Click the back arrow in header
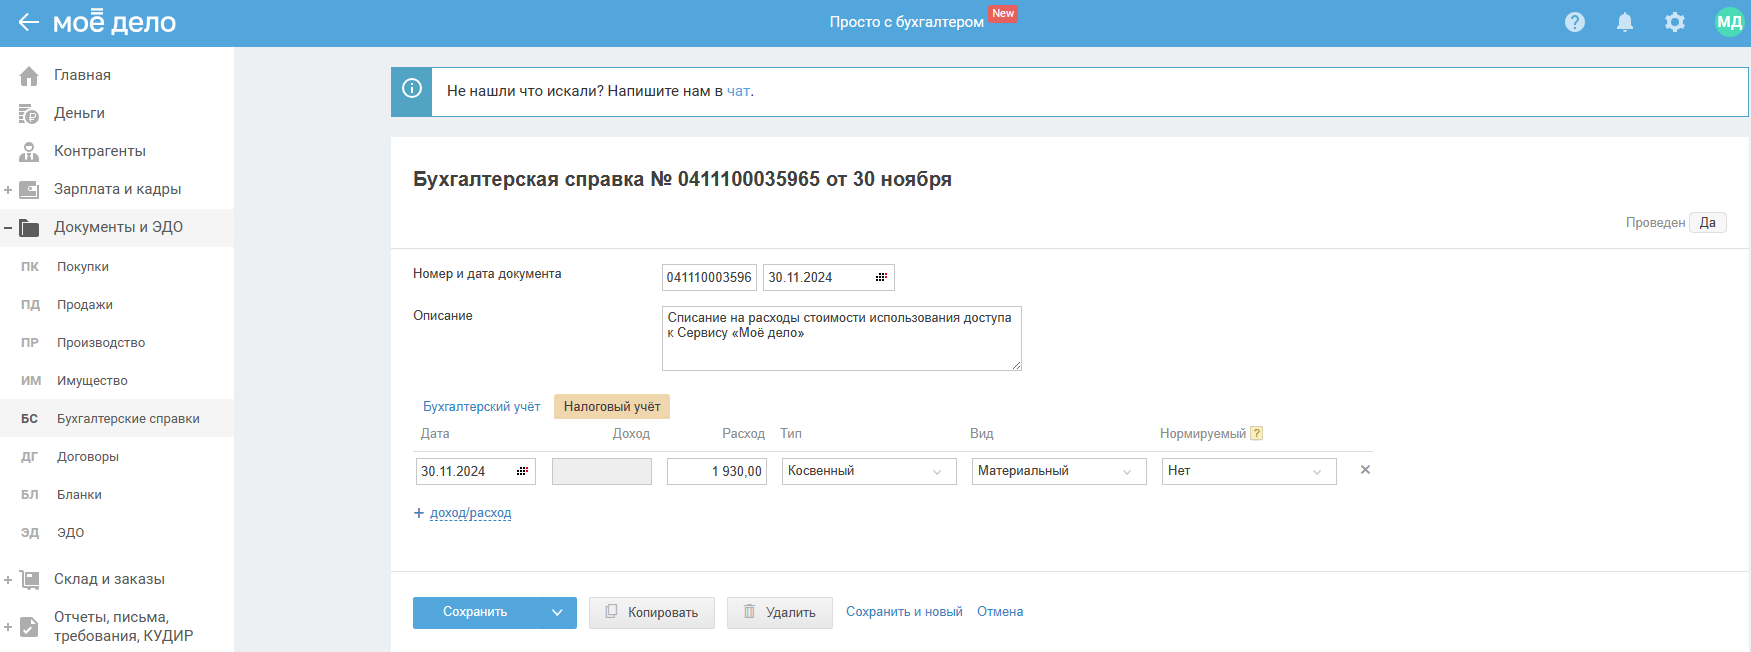 [x=28, y=22]
